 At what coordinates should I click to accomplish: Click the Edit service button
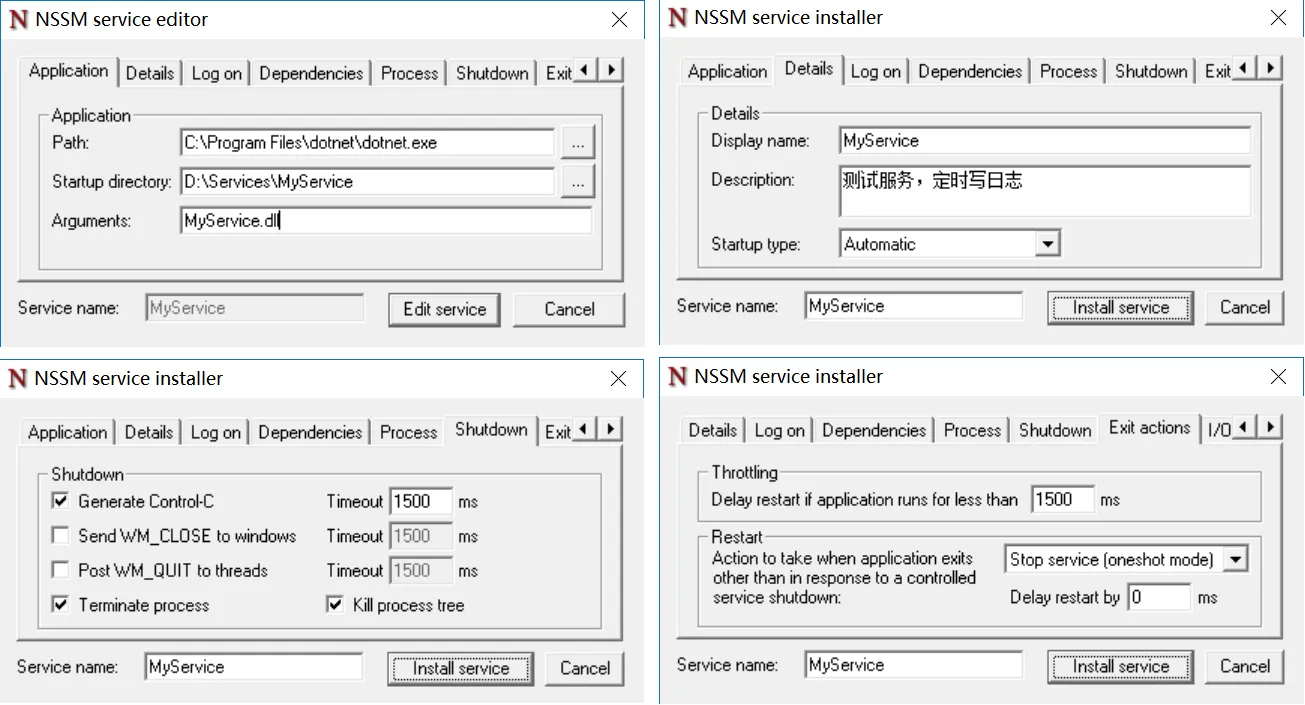tap(445, 310)
